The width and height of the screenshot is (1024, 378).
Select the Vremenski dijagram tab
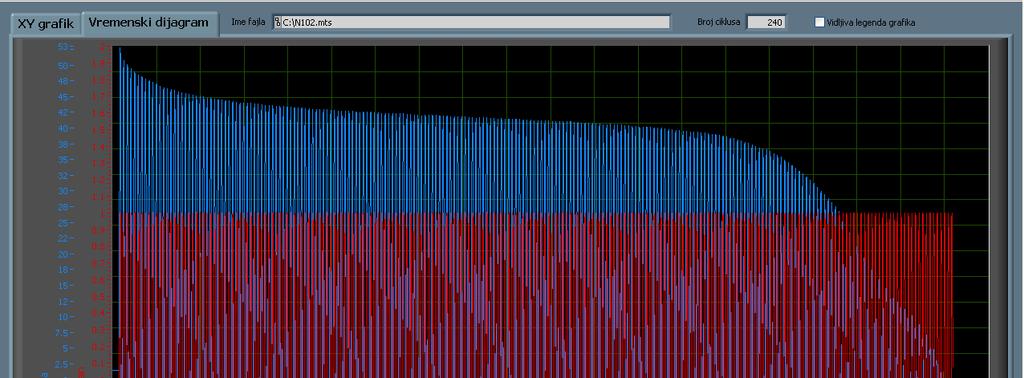(x=149, y=22)
